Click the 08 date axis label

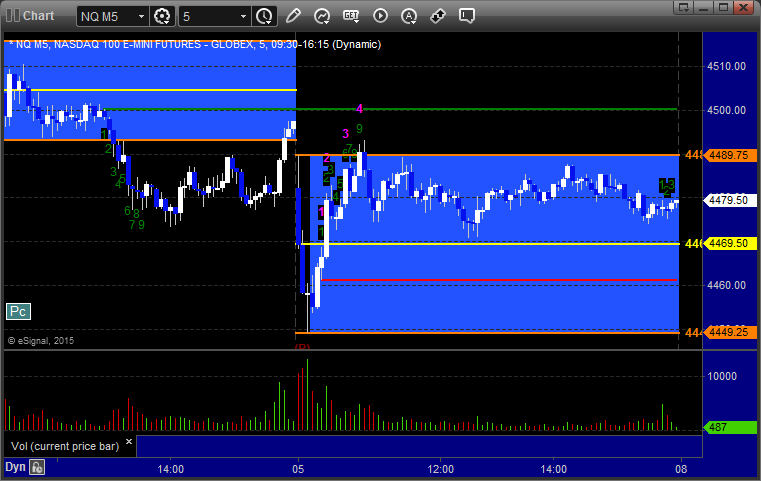click(x=681, y=469)
